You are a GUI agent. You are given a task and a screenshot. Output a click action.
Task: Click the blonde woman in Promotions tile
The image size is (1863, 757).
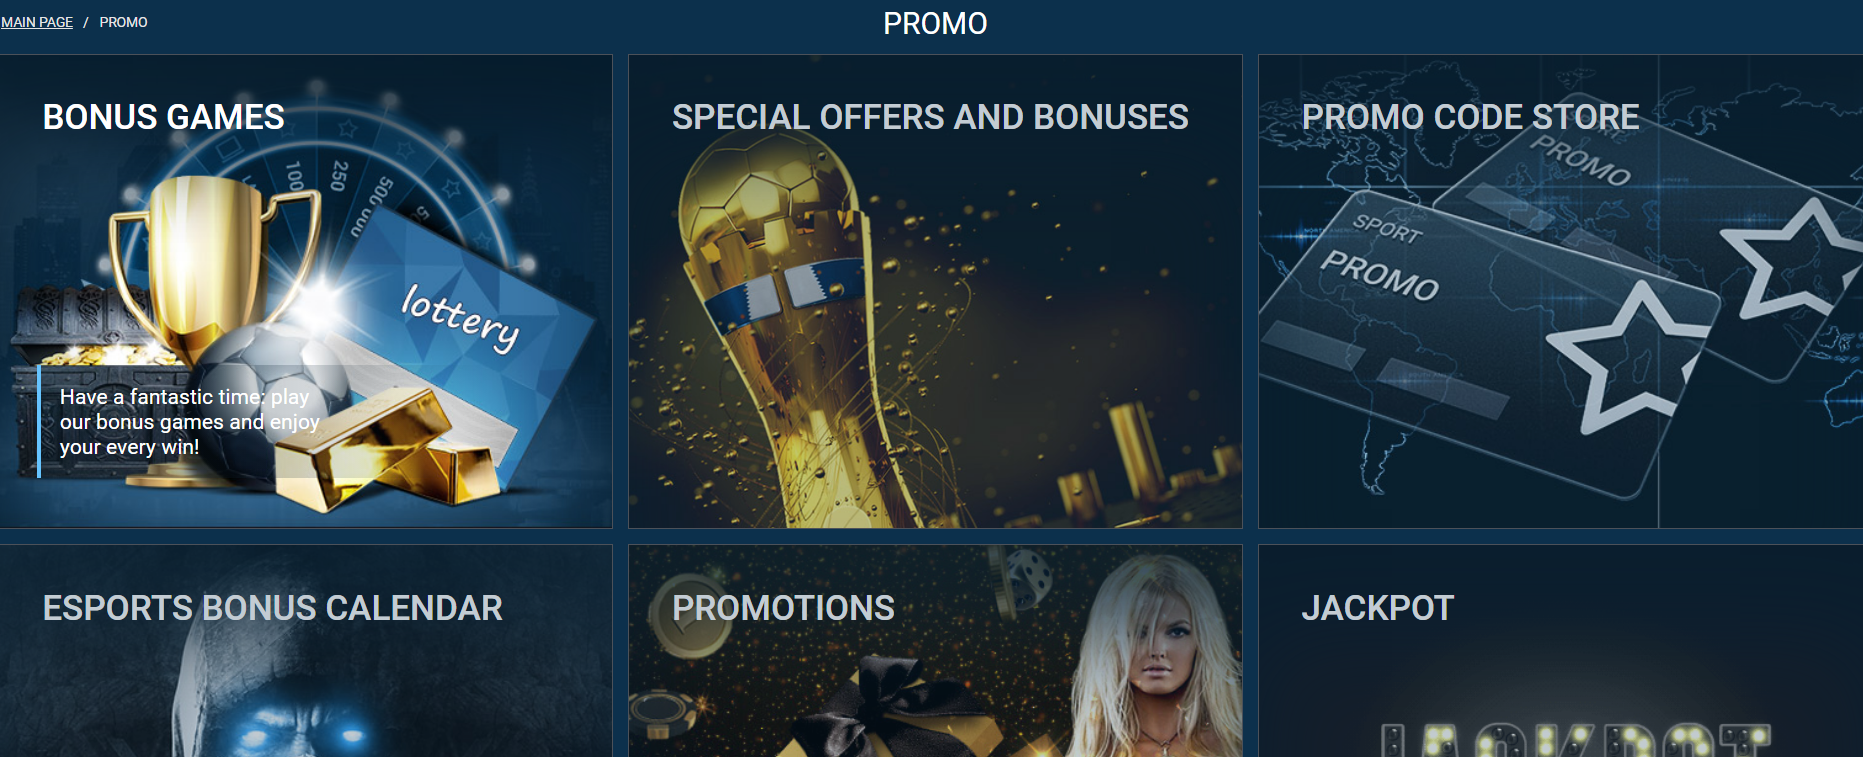(x=1150, y=660)
